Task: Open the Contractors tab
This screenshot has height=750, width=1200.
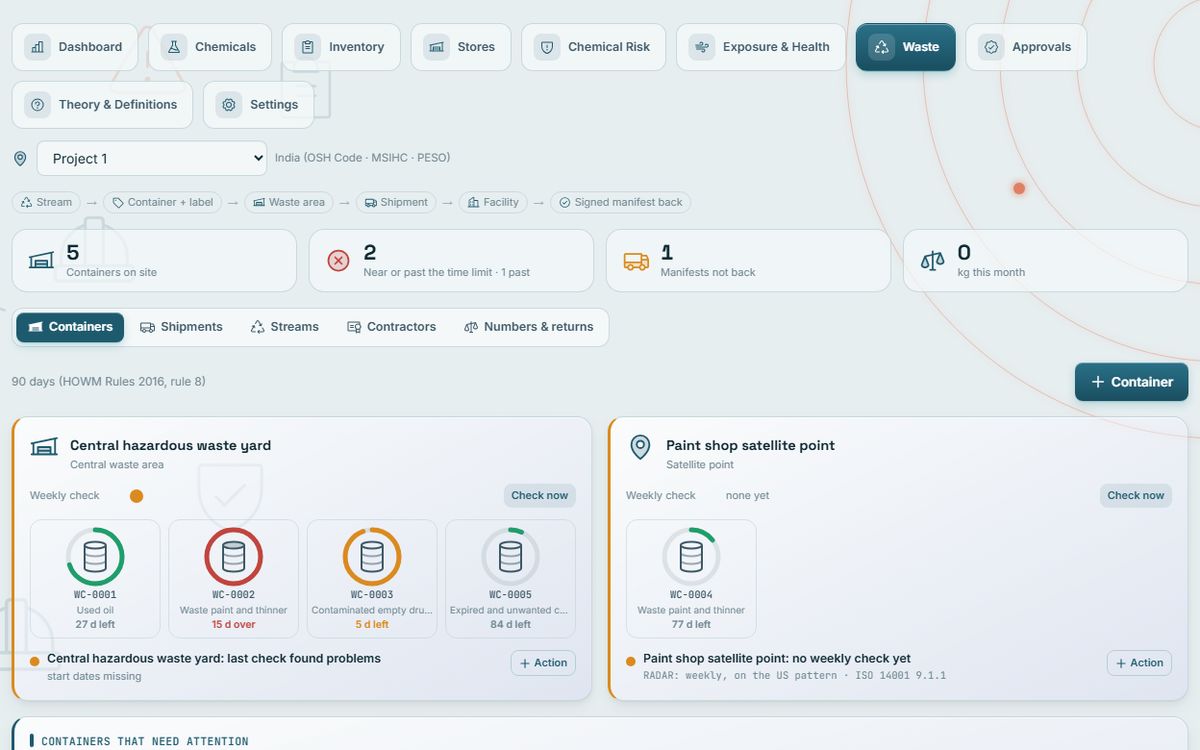Action: 391,327
